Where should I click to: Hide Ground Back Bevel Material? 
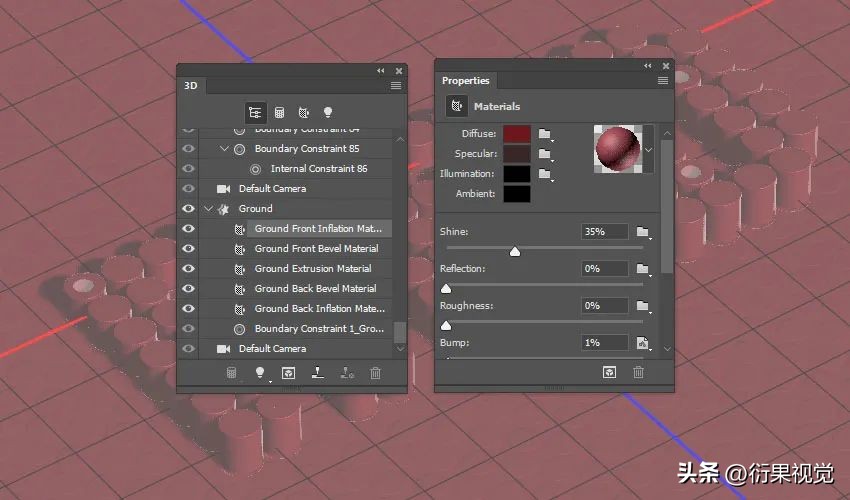[x=188, y=289]
